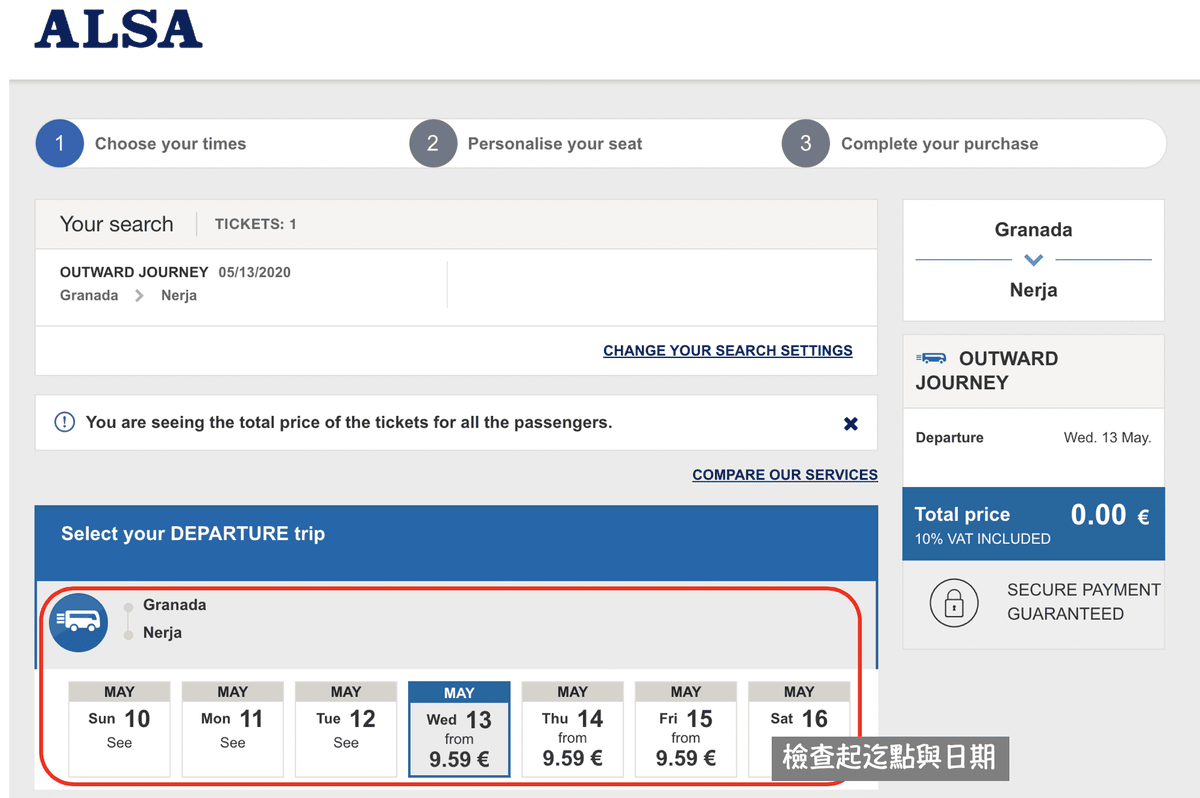Click the Your search heading
The image size is (1200, 798).
click(x=117, y=224)
